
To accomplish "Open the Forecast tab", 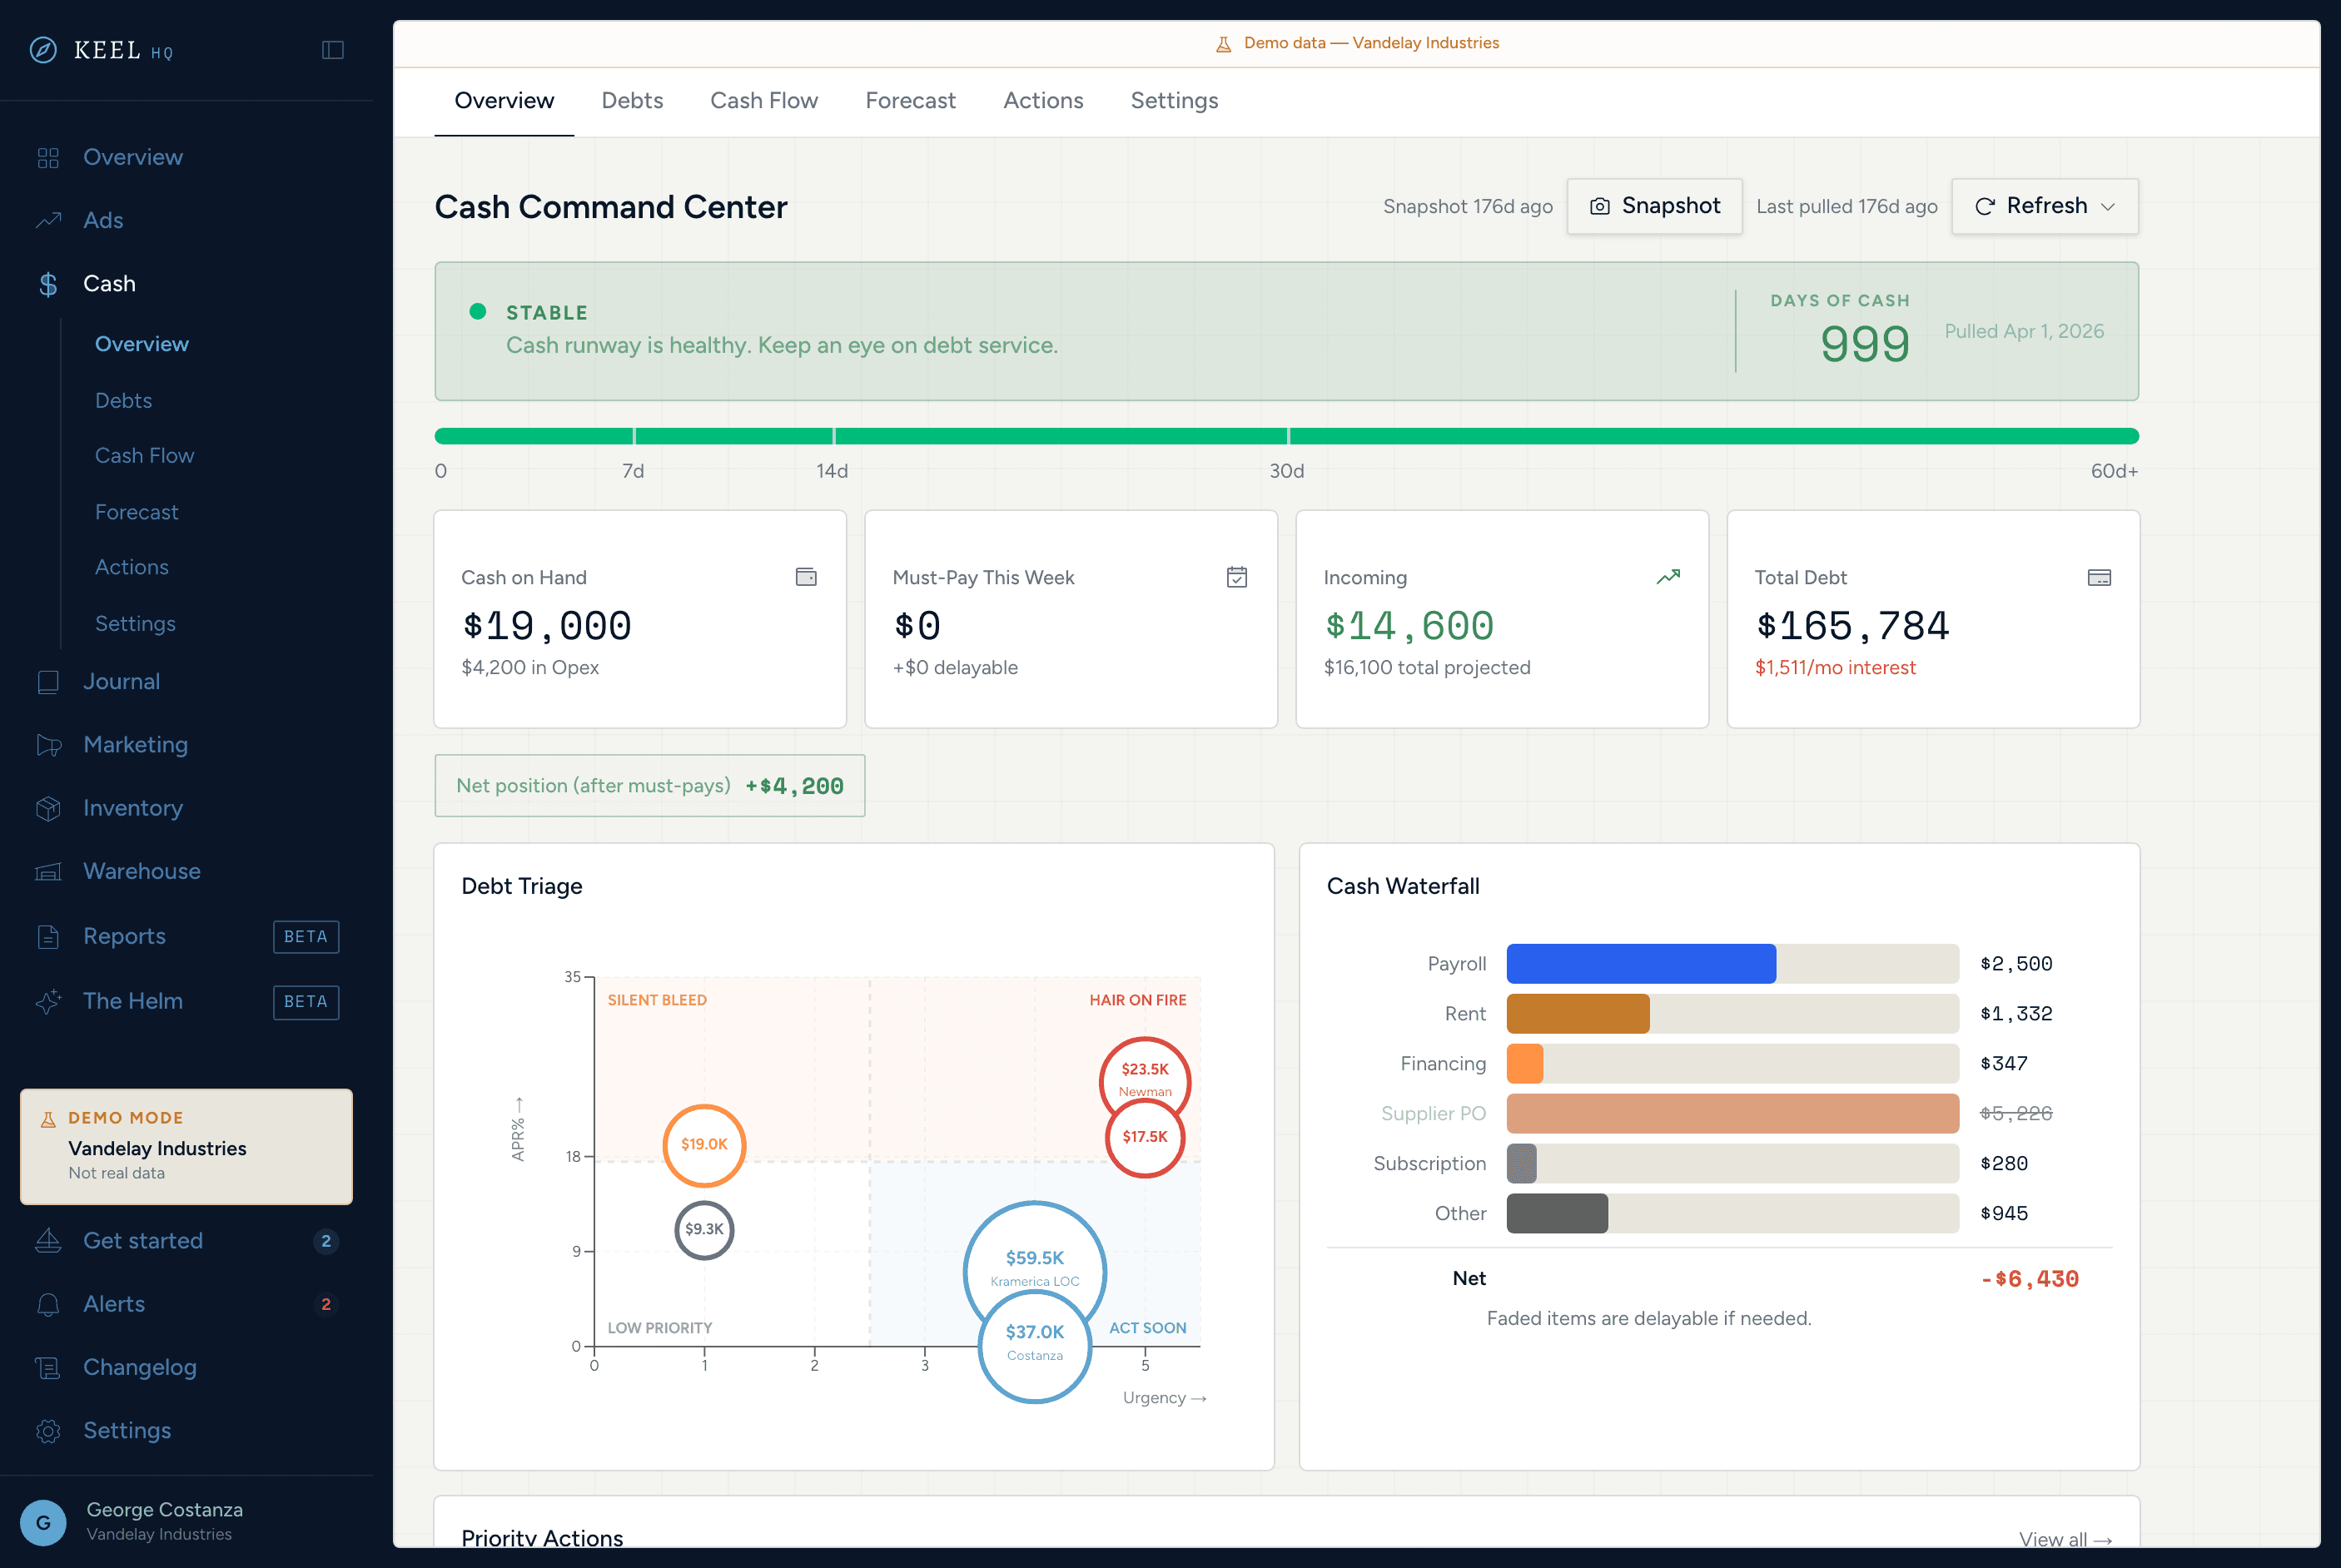I will (910, 101).
